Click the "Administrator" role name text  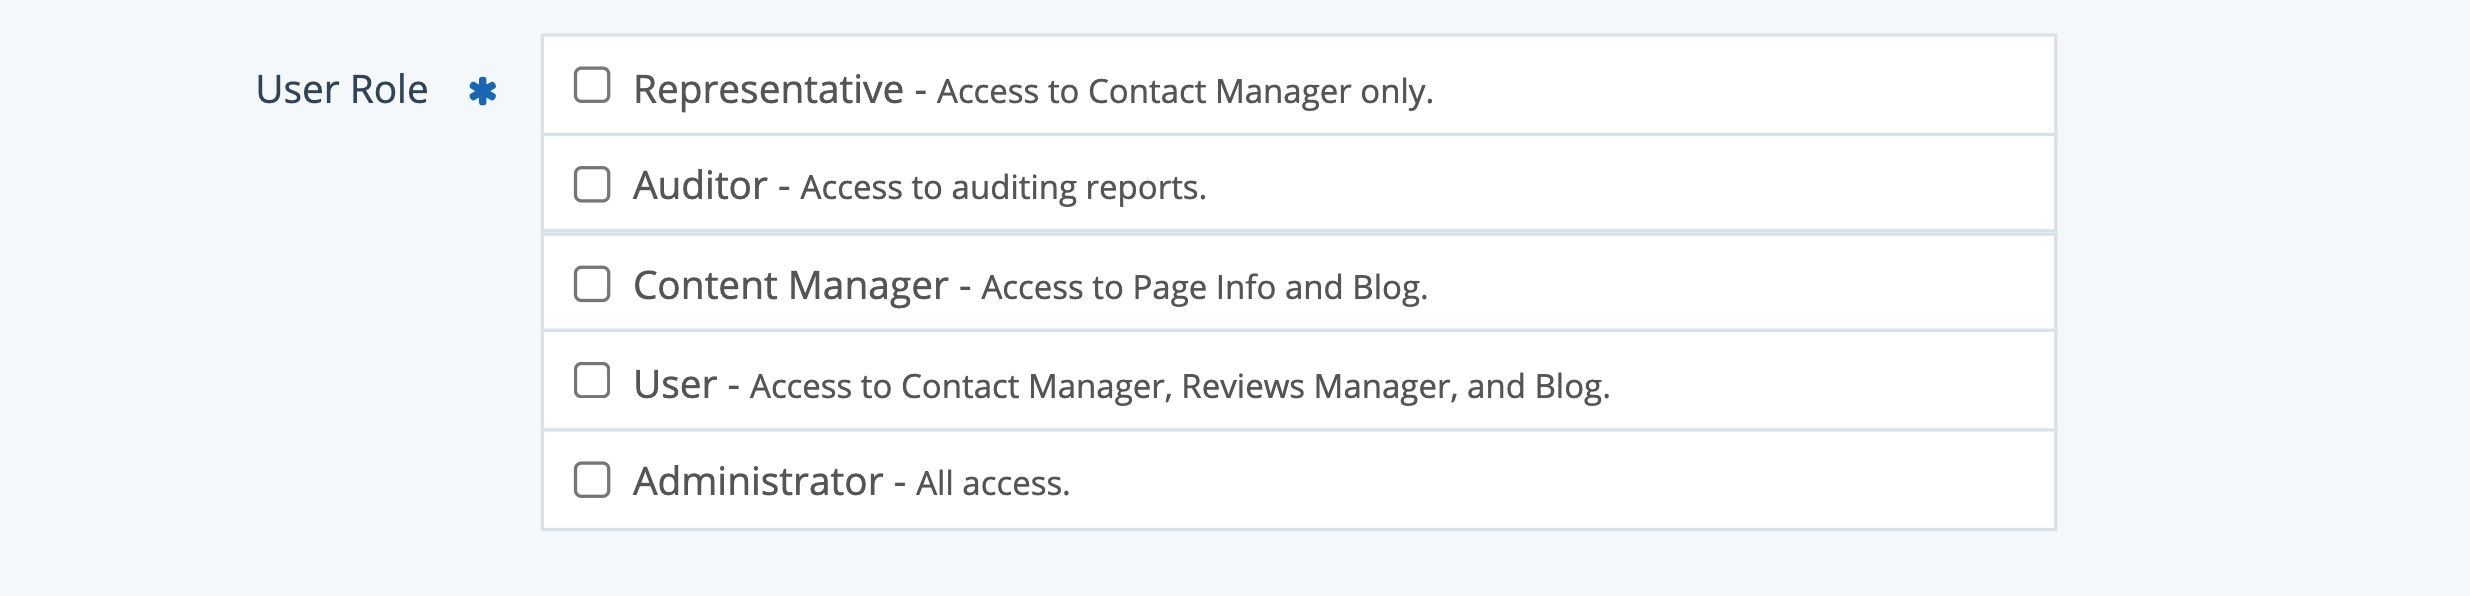pos(758,482)
